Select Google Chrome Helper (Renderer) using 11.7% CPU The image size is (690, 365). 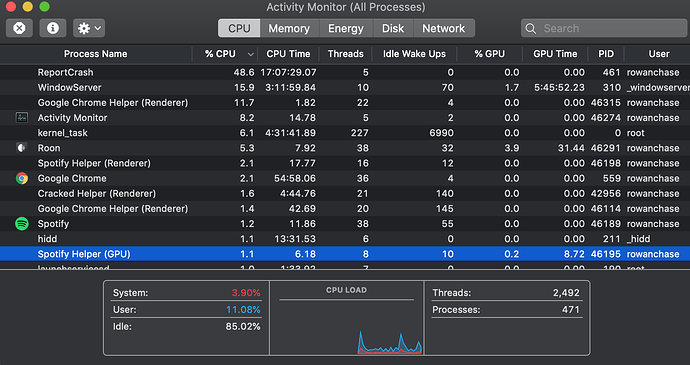(x=113, y=103)
